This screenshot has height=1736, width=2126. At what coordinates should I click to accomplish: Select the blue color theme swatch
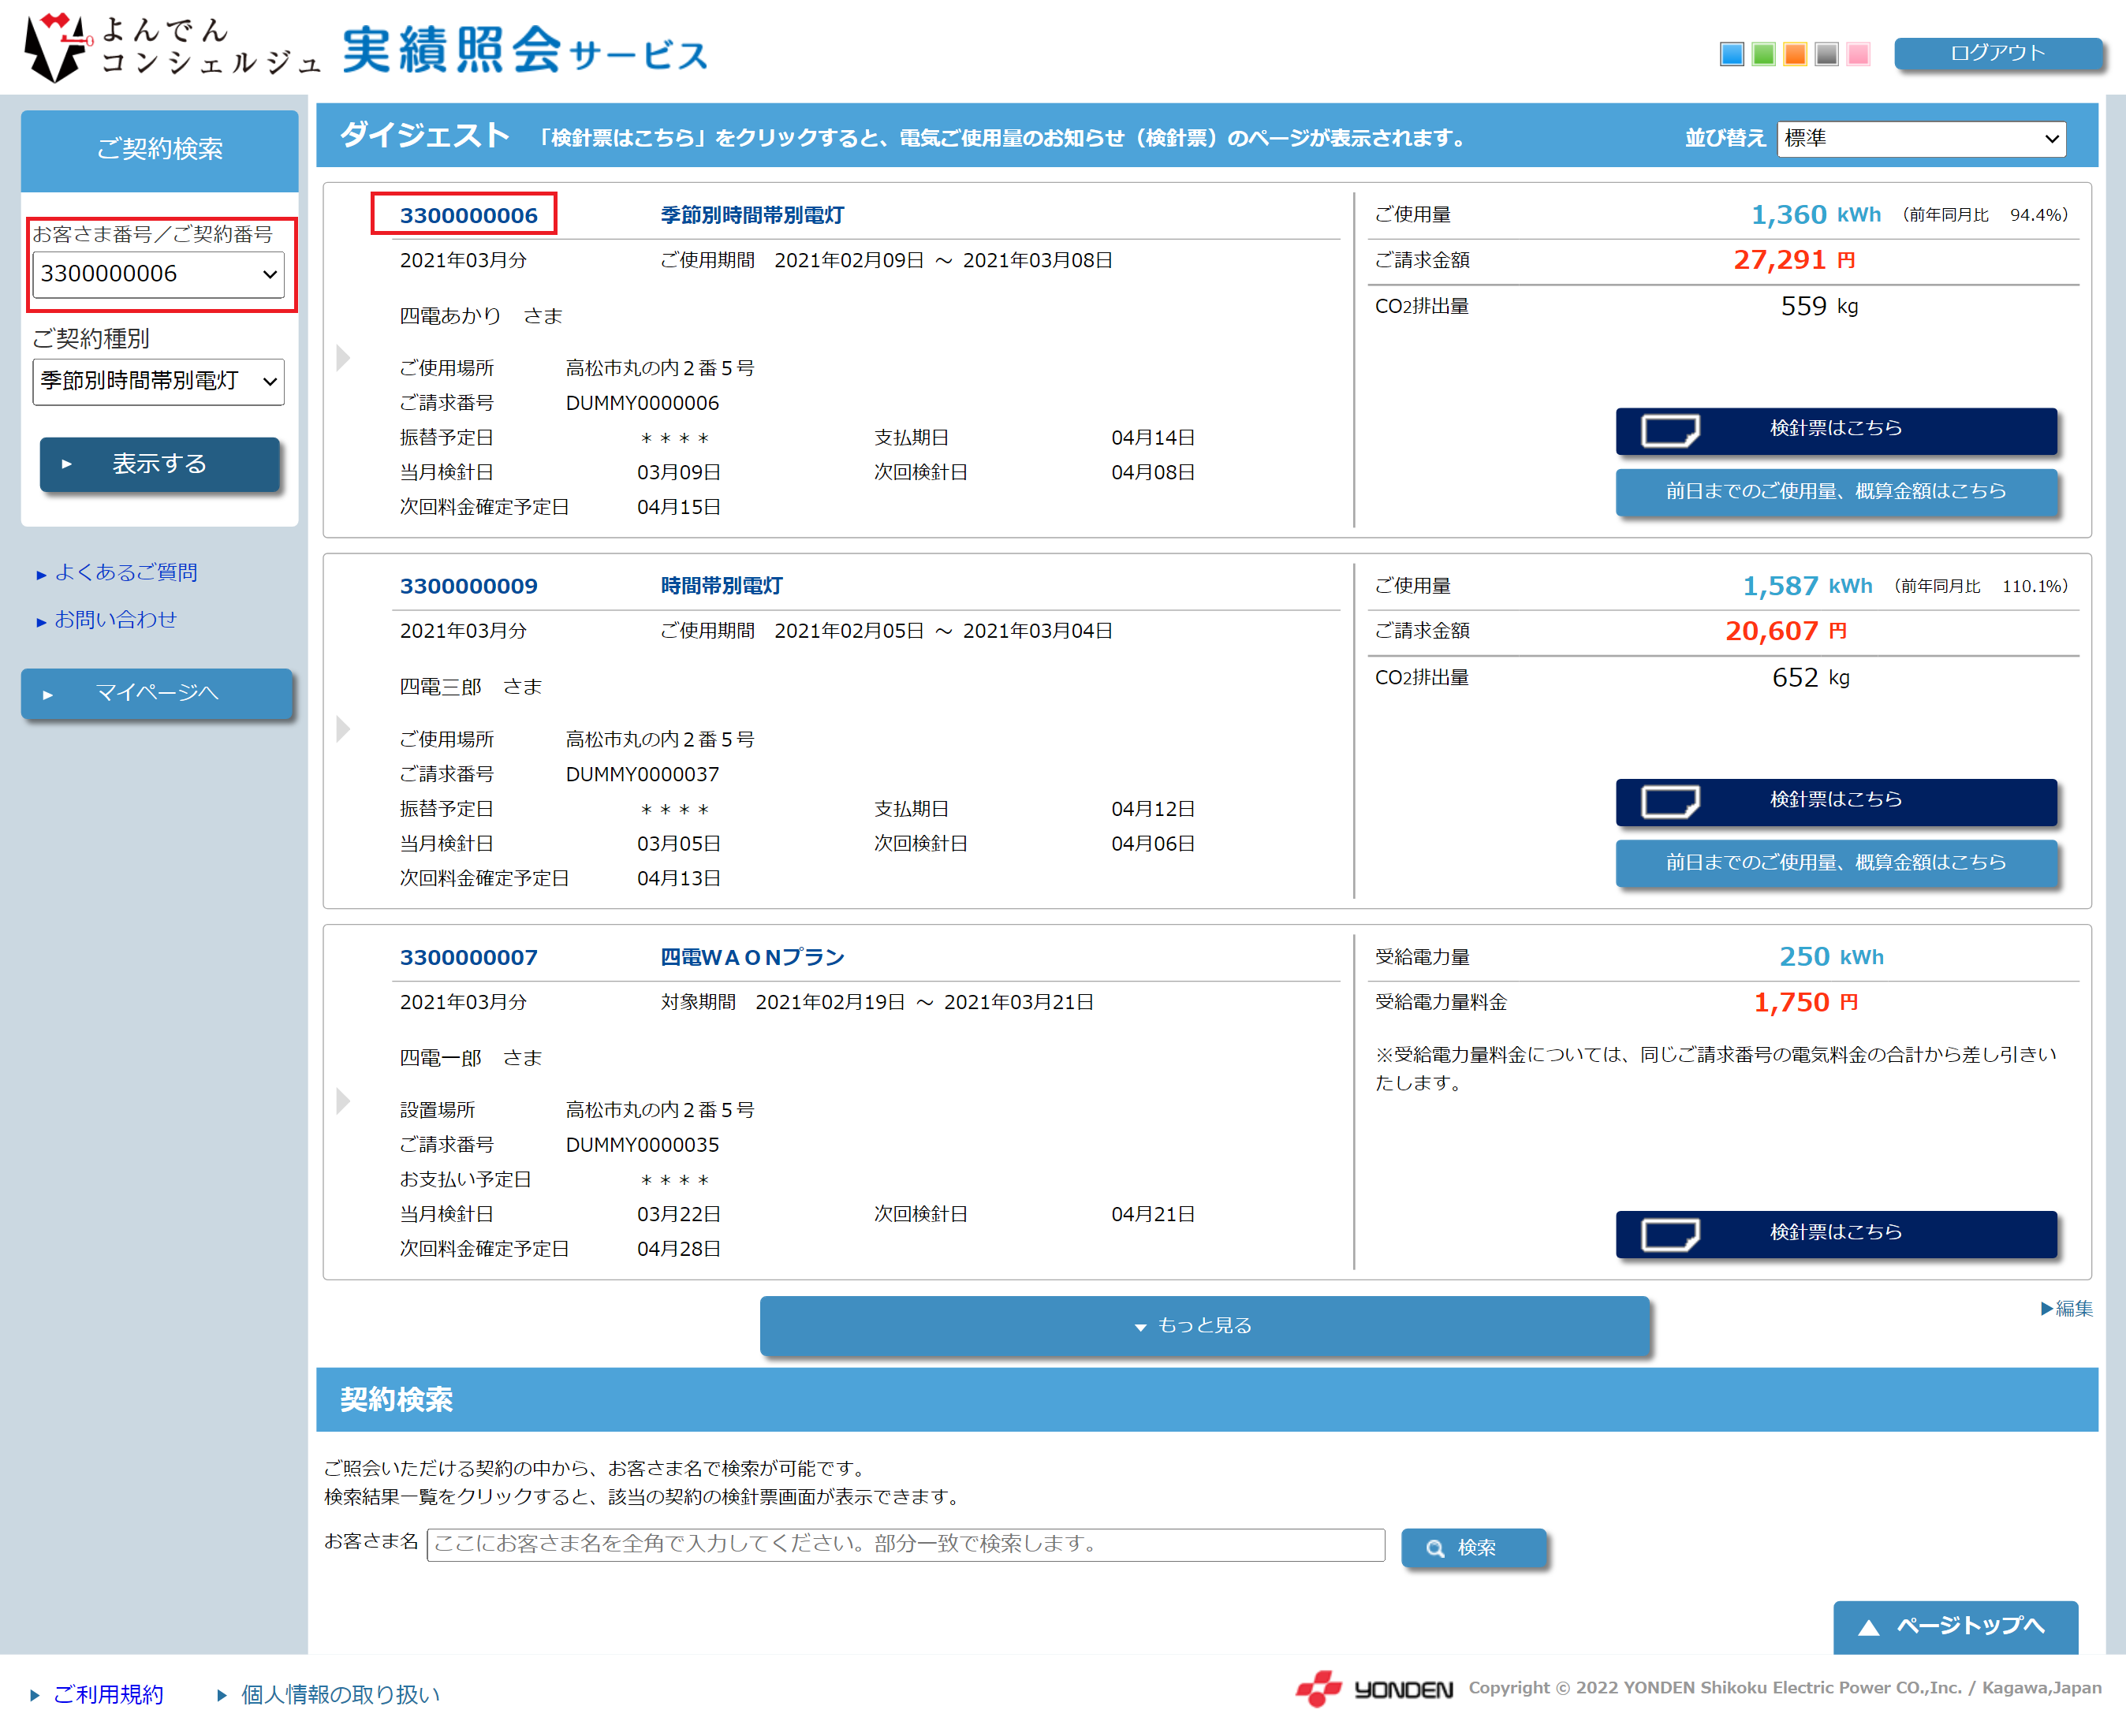pyautogui.click(x=1732, y=54)
